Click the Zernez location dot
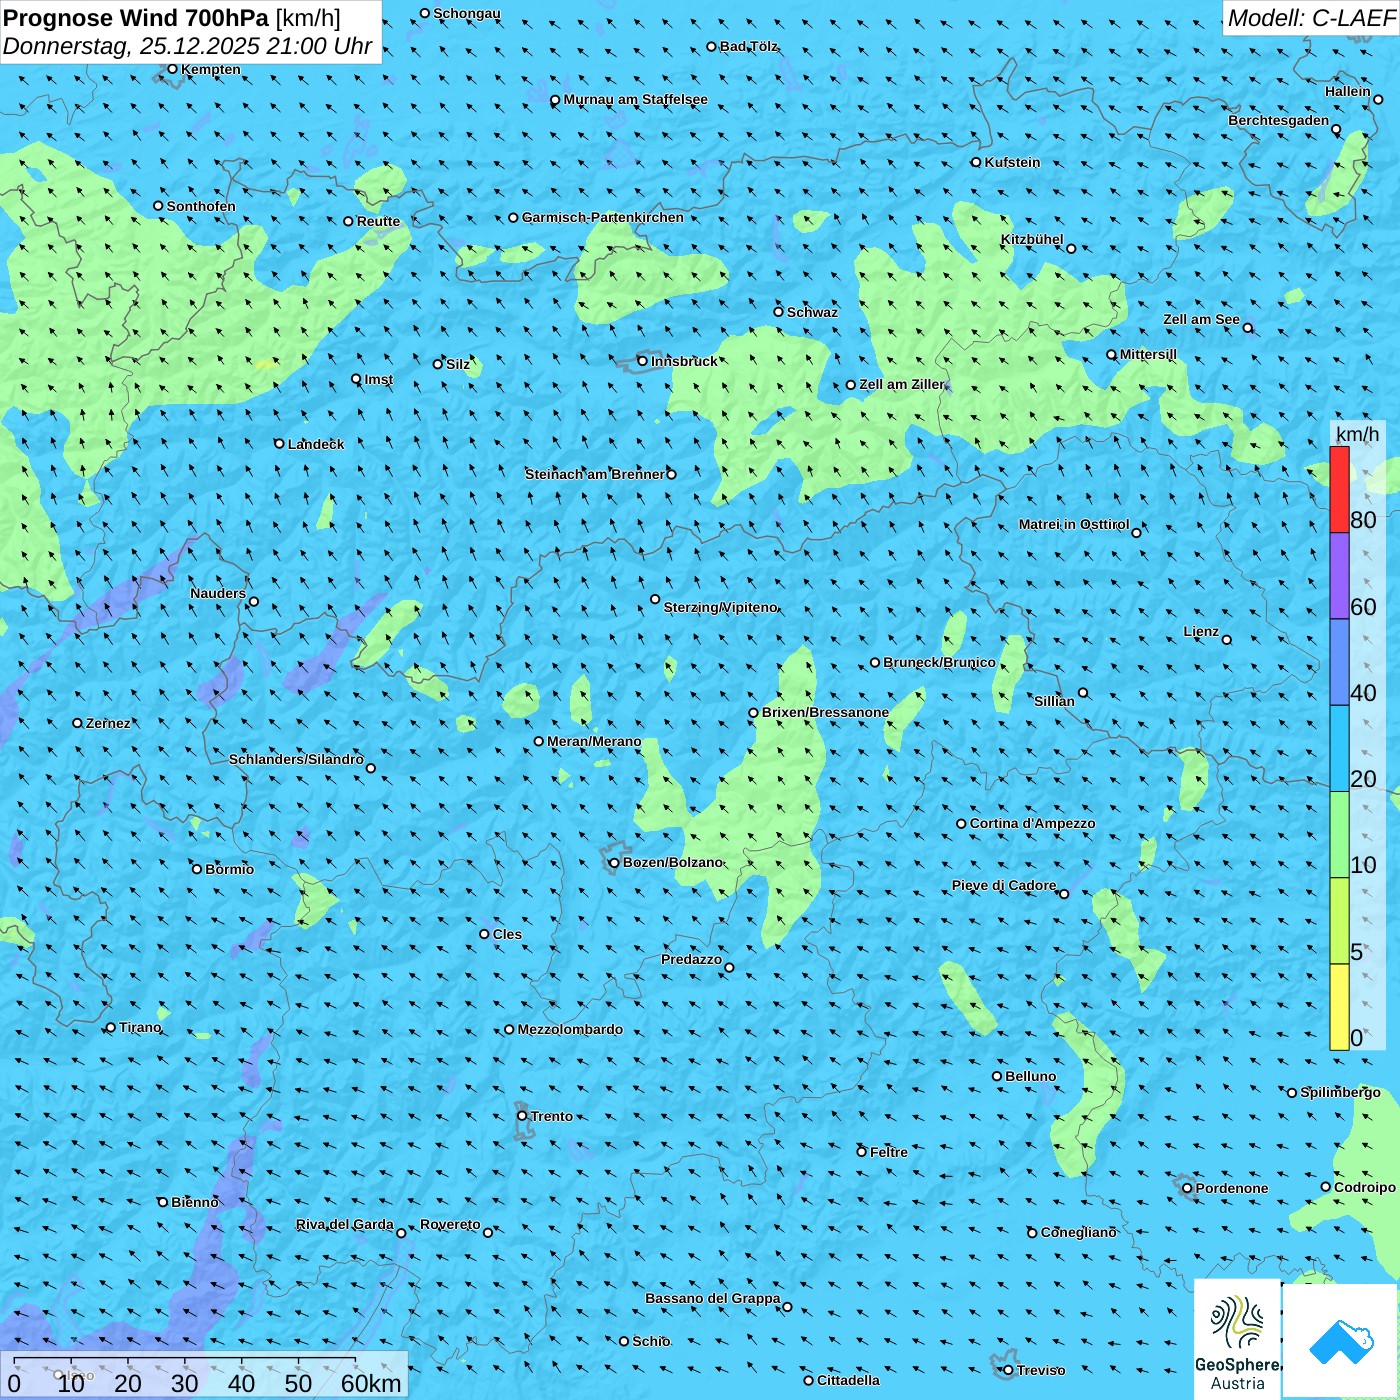Viewport: 1400px width, 1400px height. [x=77, y=723]
